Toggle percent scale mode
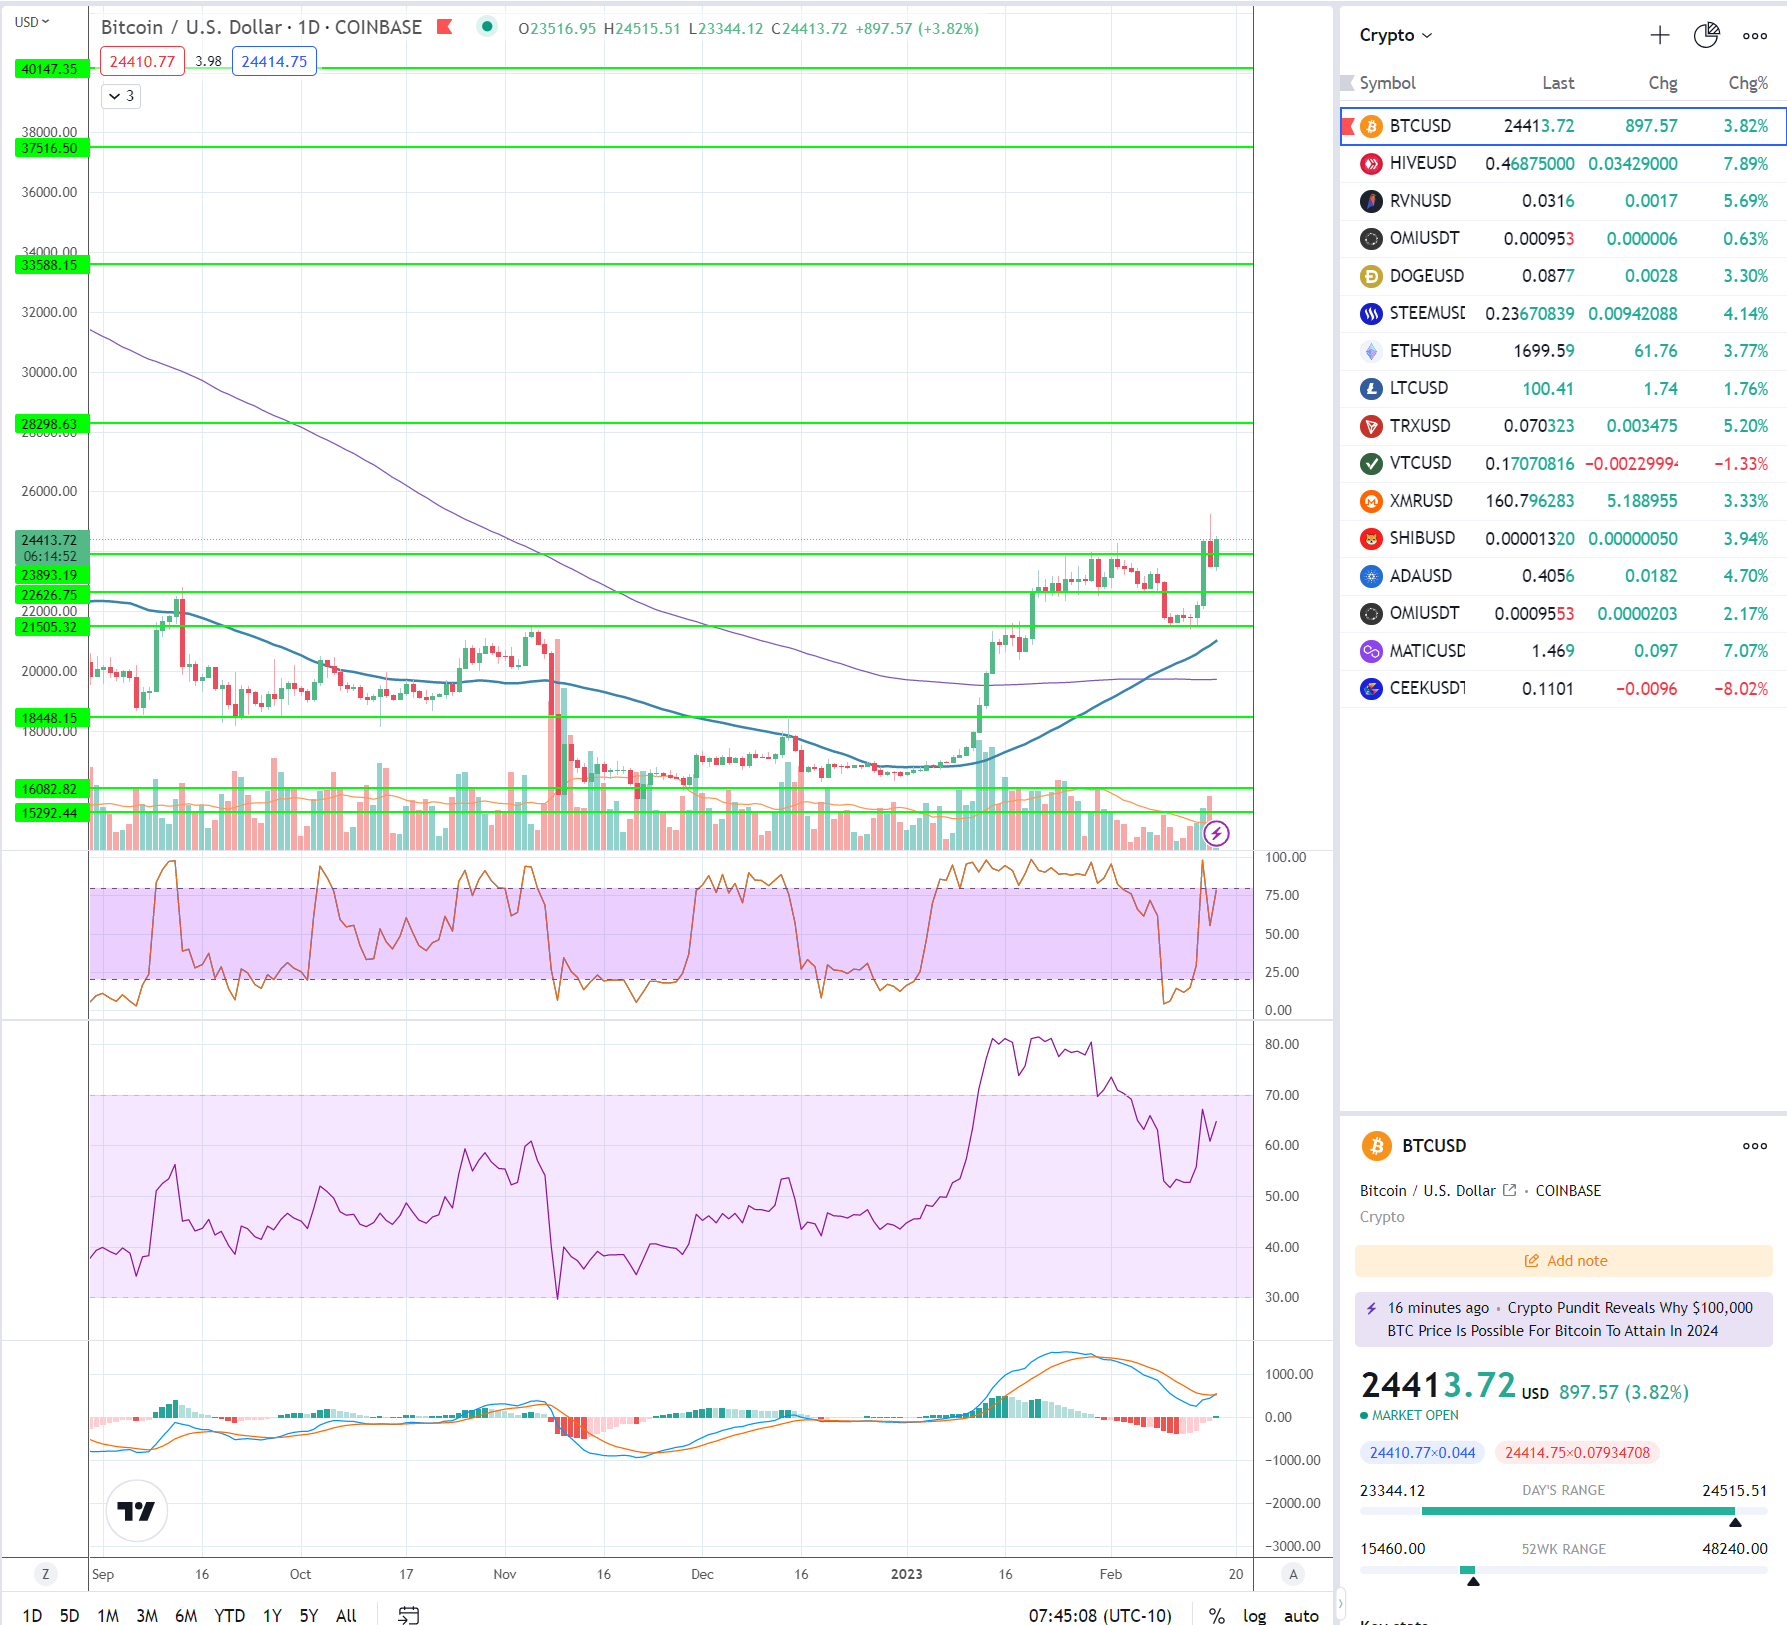Image resolution: width=1787 pixels, height=1625 pixels. click(x=1216, y=1615)
